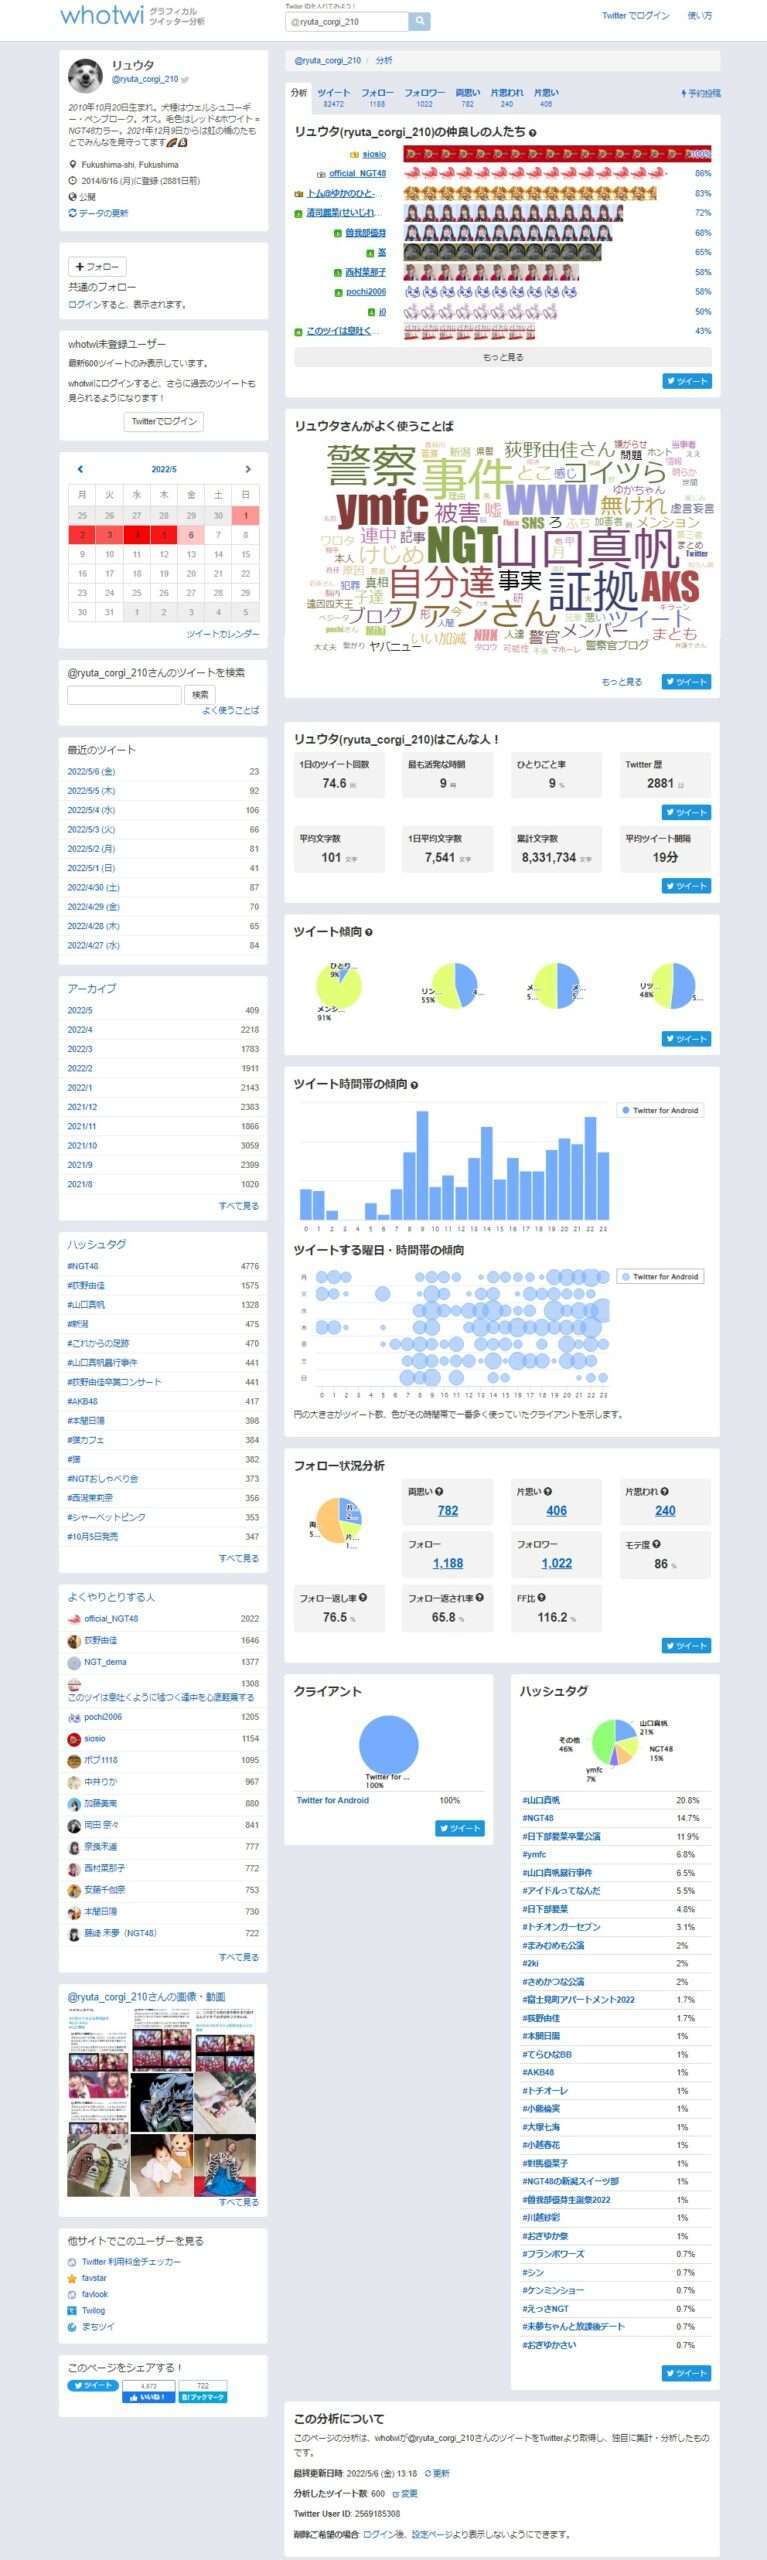Go to previous month in calendar

click(80, 469)
